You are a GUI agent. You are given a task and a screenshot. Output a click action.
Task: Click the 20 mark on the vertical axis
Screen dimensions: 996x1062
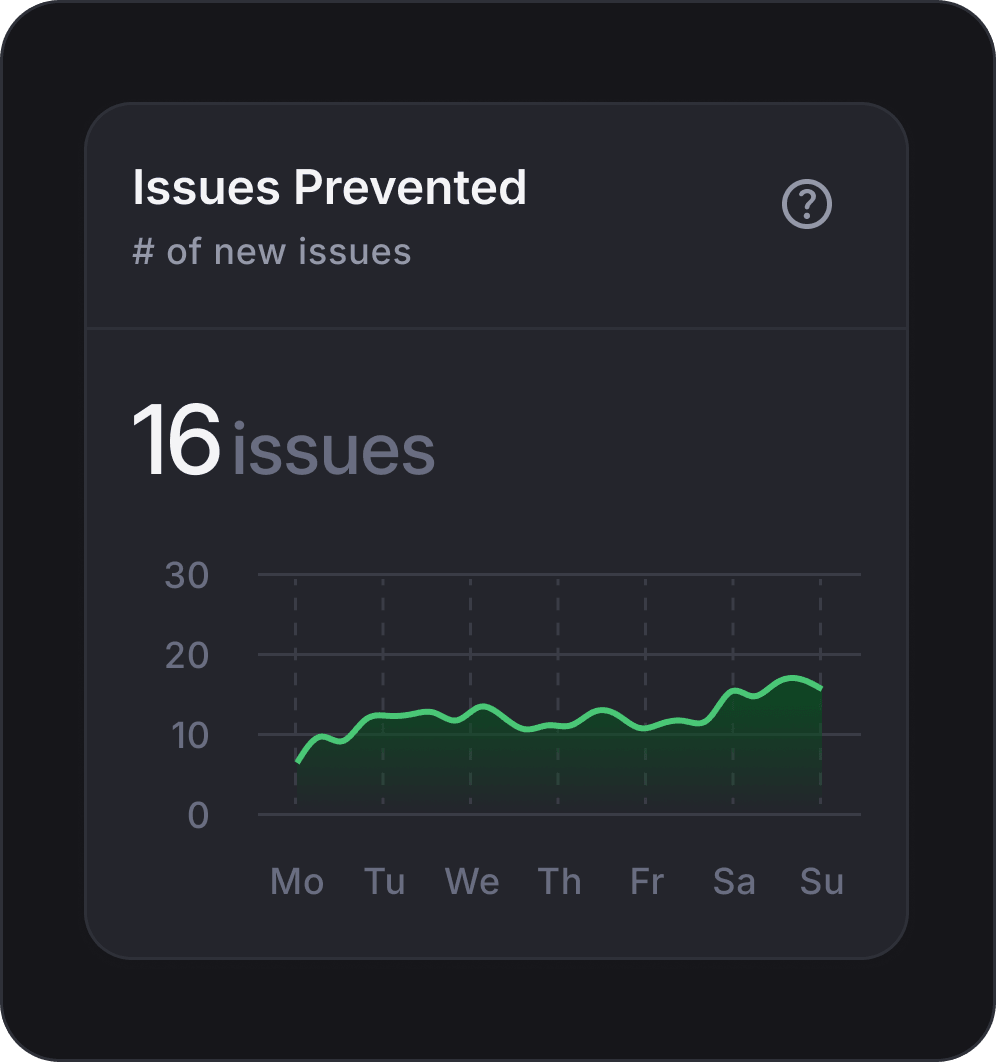click(186, 655)
